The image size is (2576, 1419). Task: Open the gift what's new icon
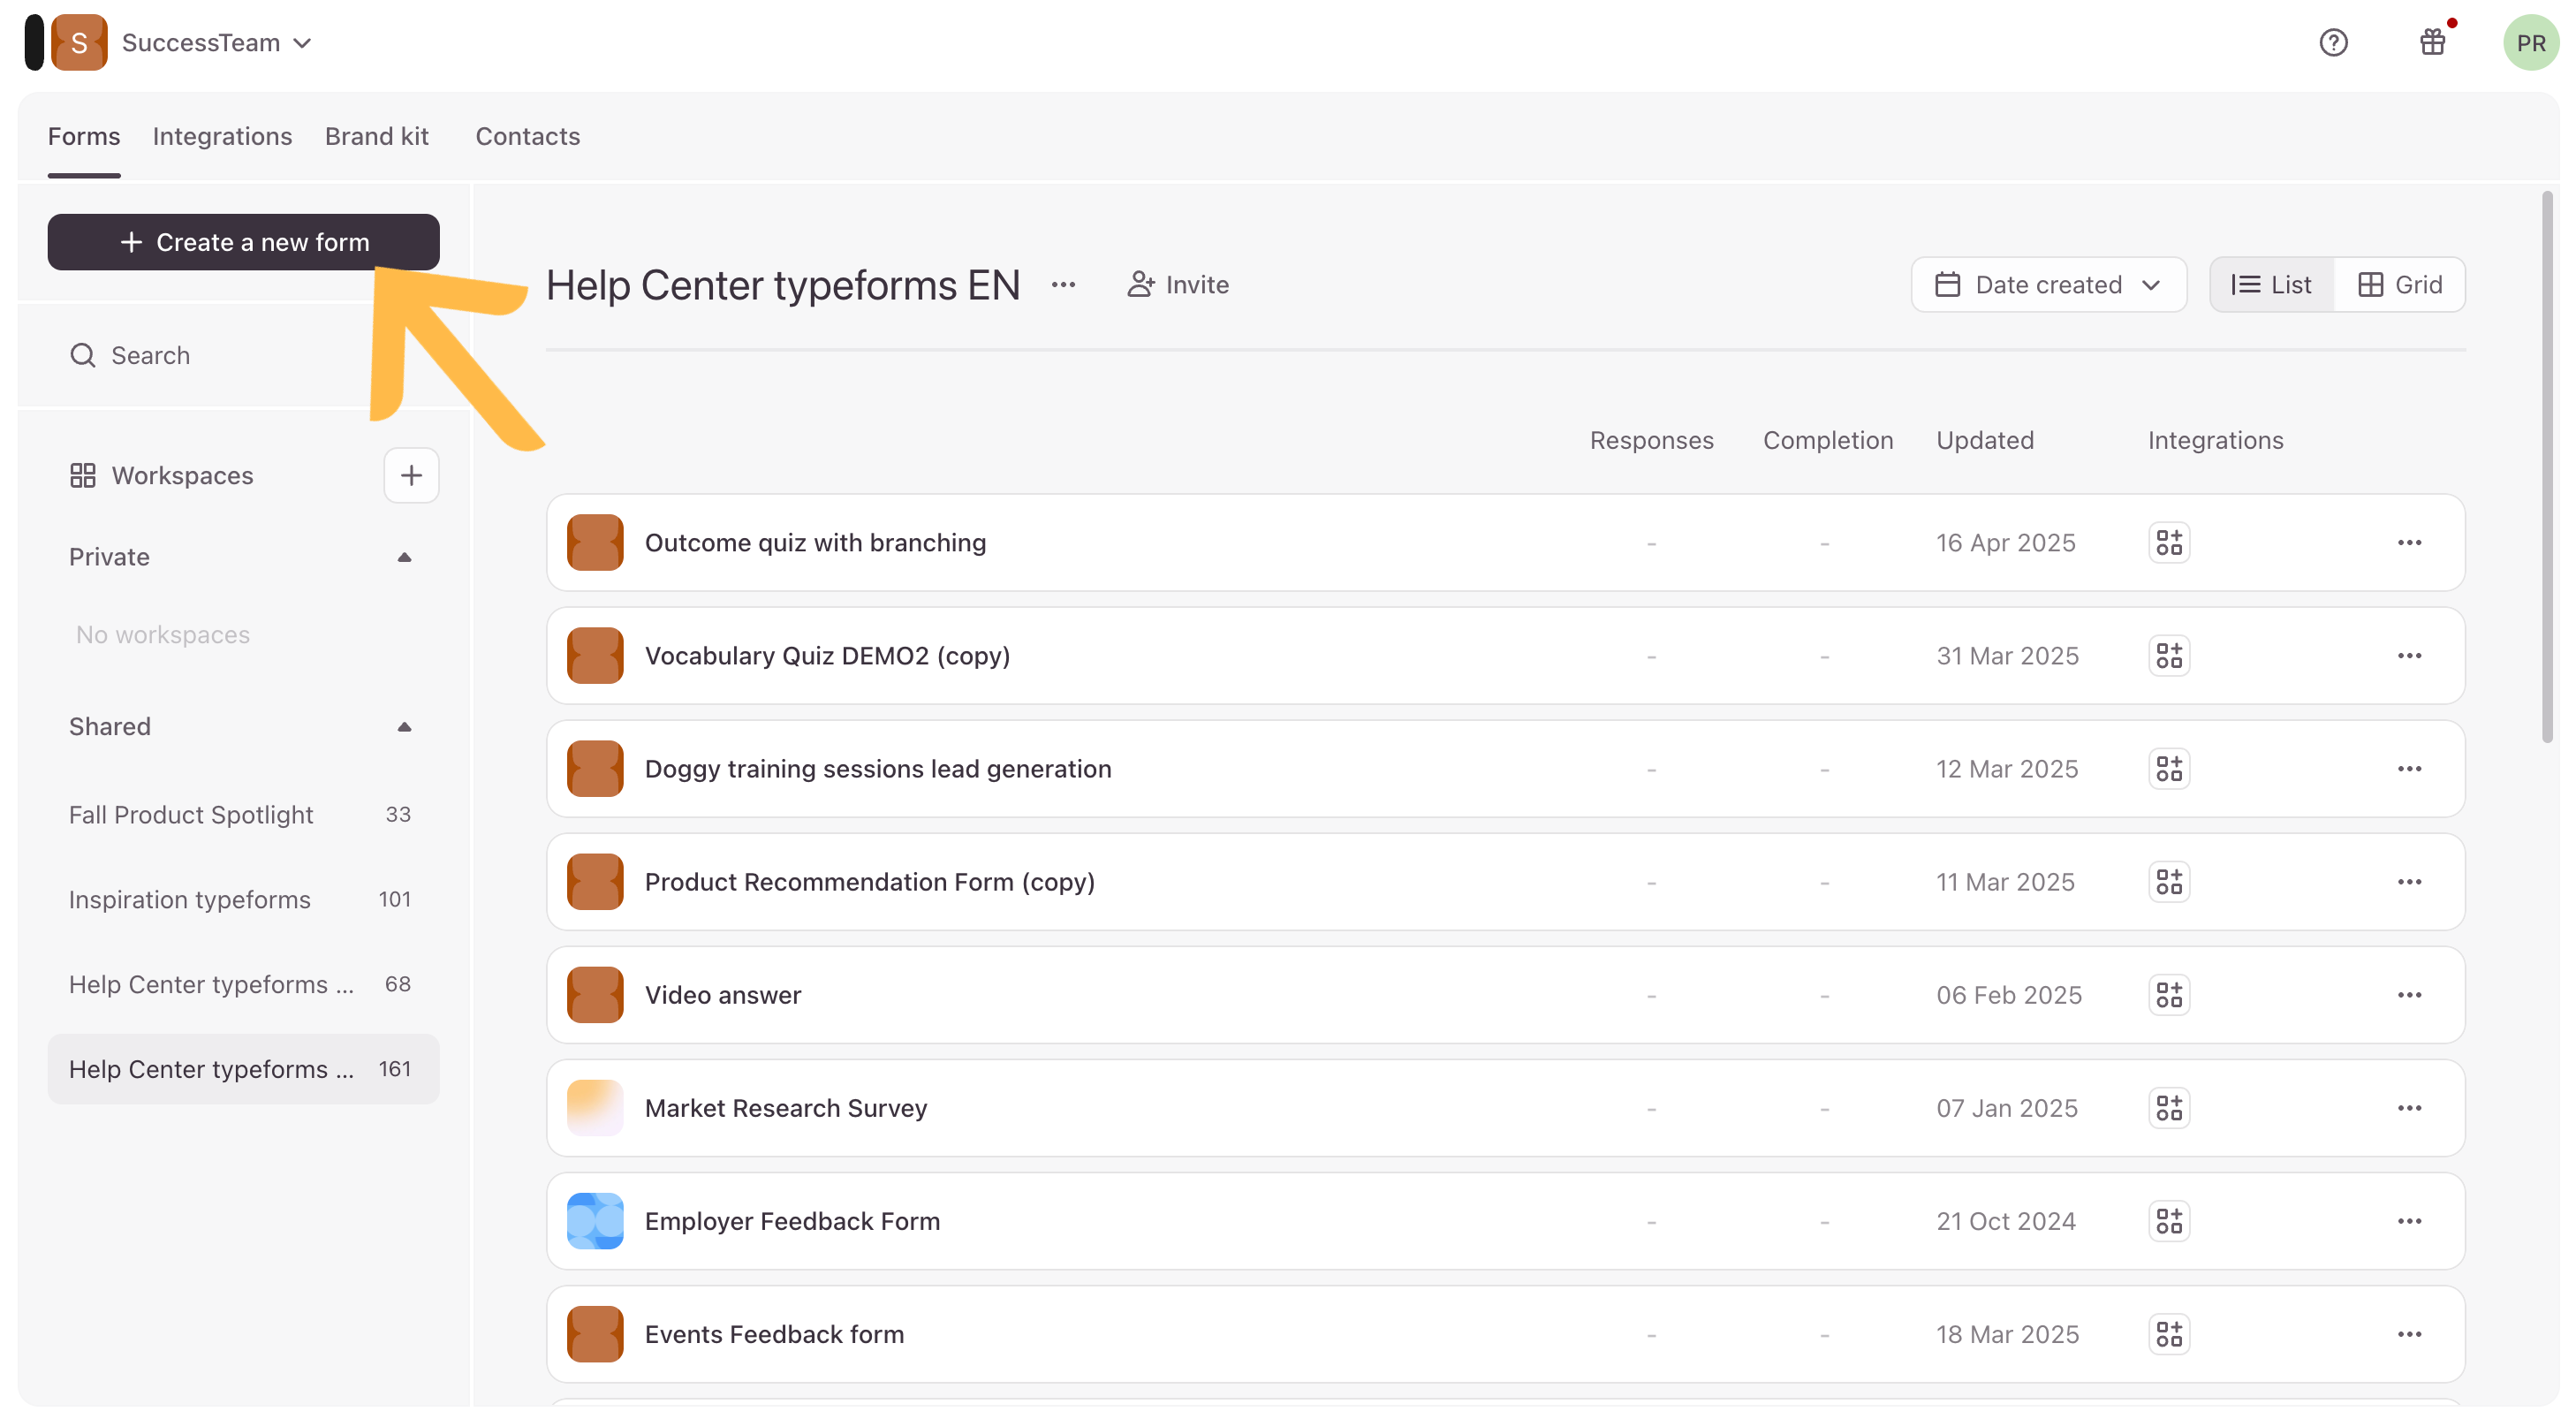(x=2432, y=43)
